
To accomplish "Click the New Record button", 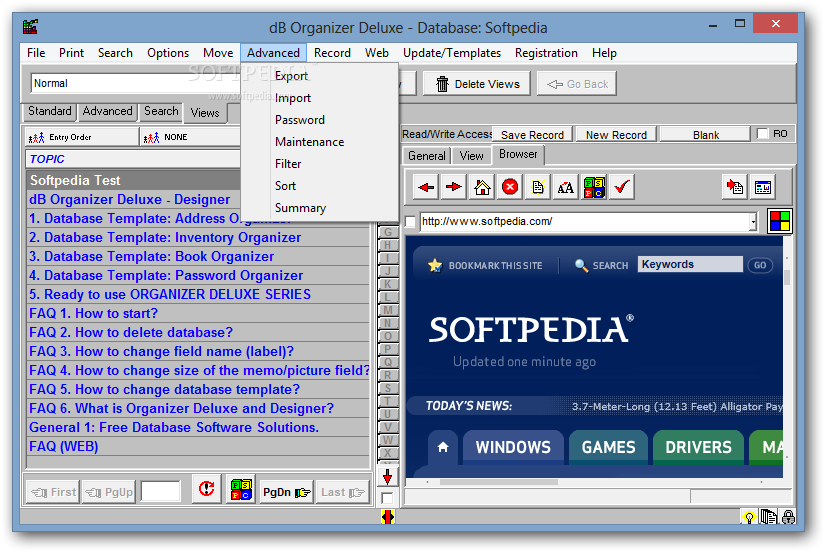I will tap(616, 135).
